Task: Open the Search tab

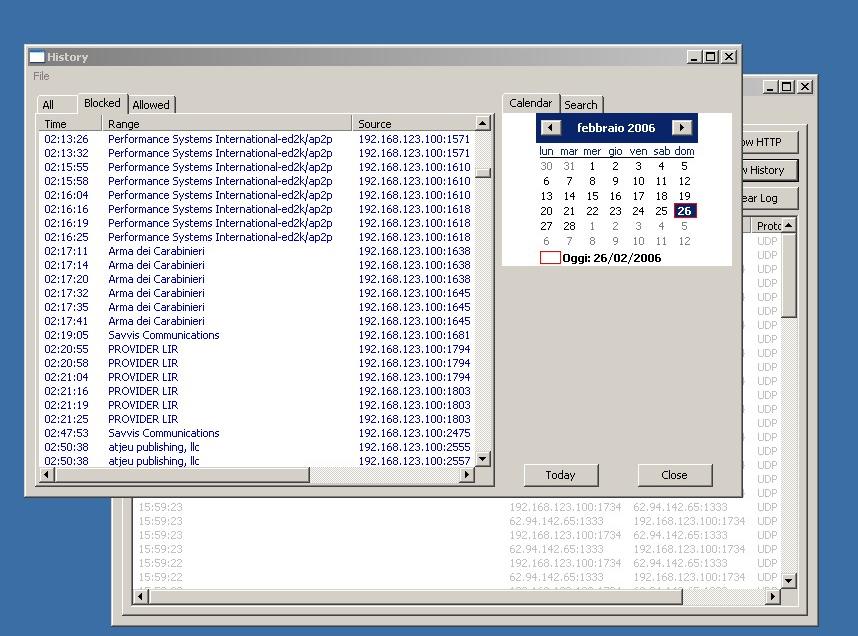Action: click(x=580, y=105)
